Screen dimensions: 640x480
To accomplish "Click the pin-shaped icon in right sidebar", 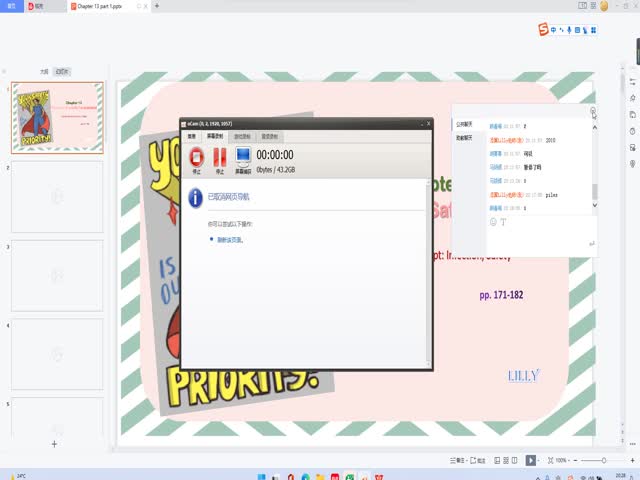I will pos(633,164).
